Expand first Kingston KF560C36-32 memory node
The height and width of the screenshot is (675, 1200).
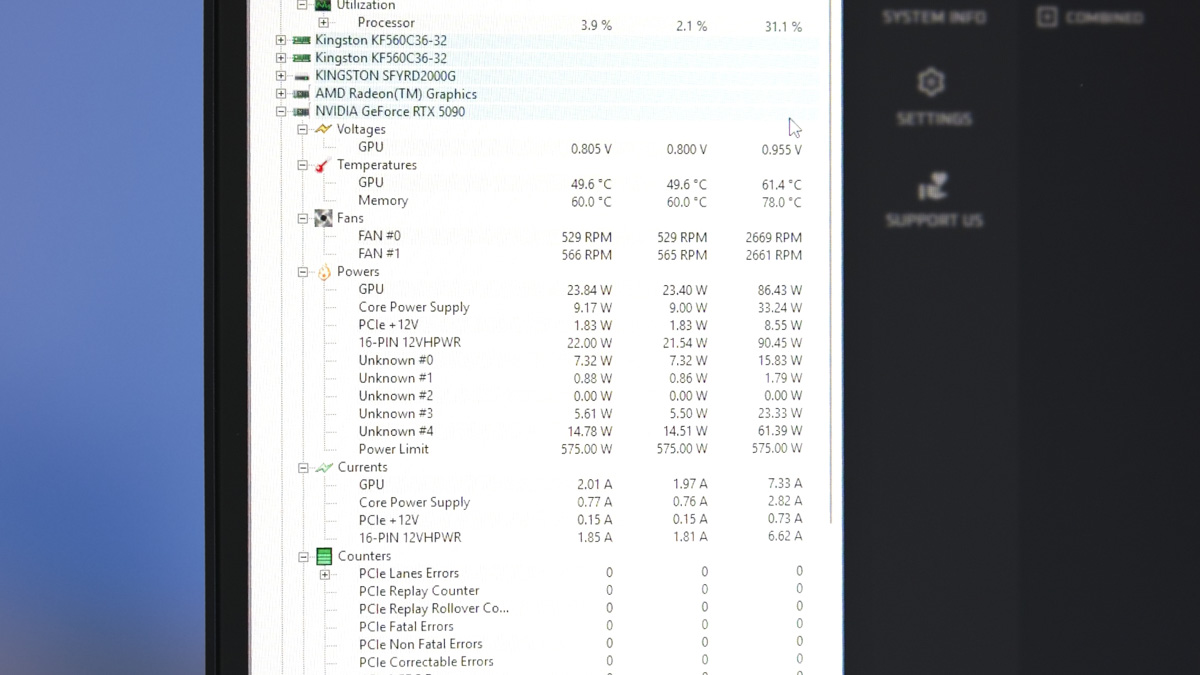click(281, 41)
